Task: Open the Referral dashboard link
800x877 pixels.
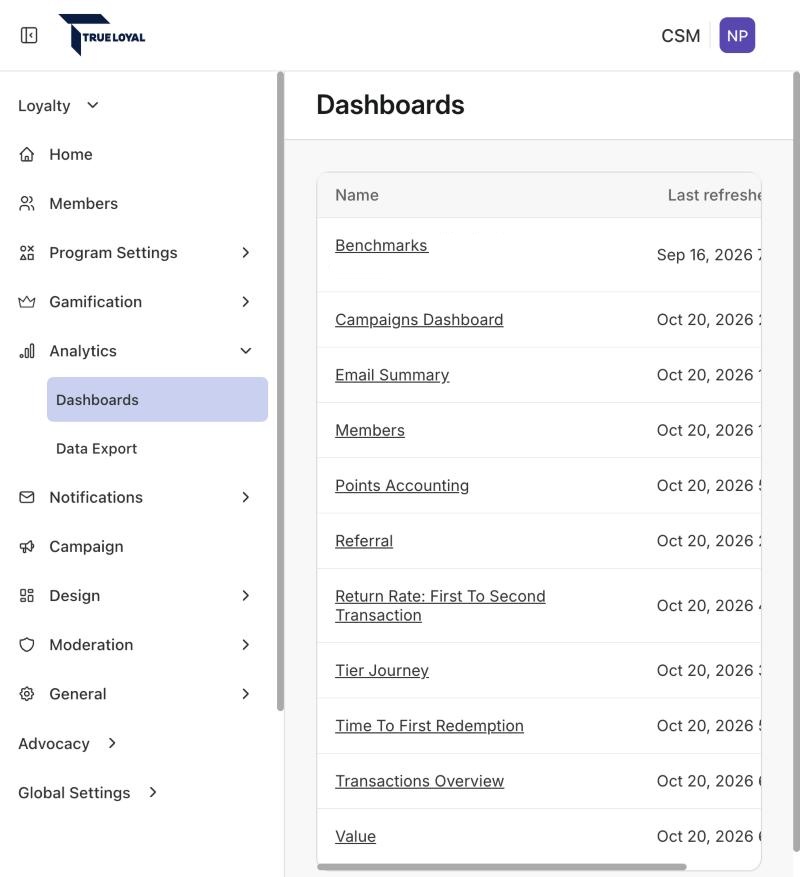Action: [364, 541]
